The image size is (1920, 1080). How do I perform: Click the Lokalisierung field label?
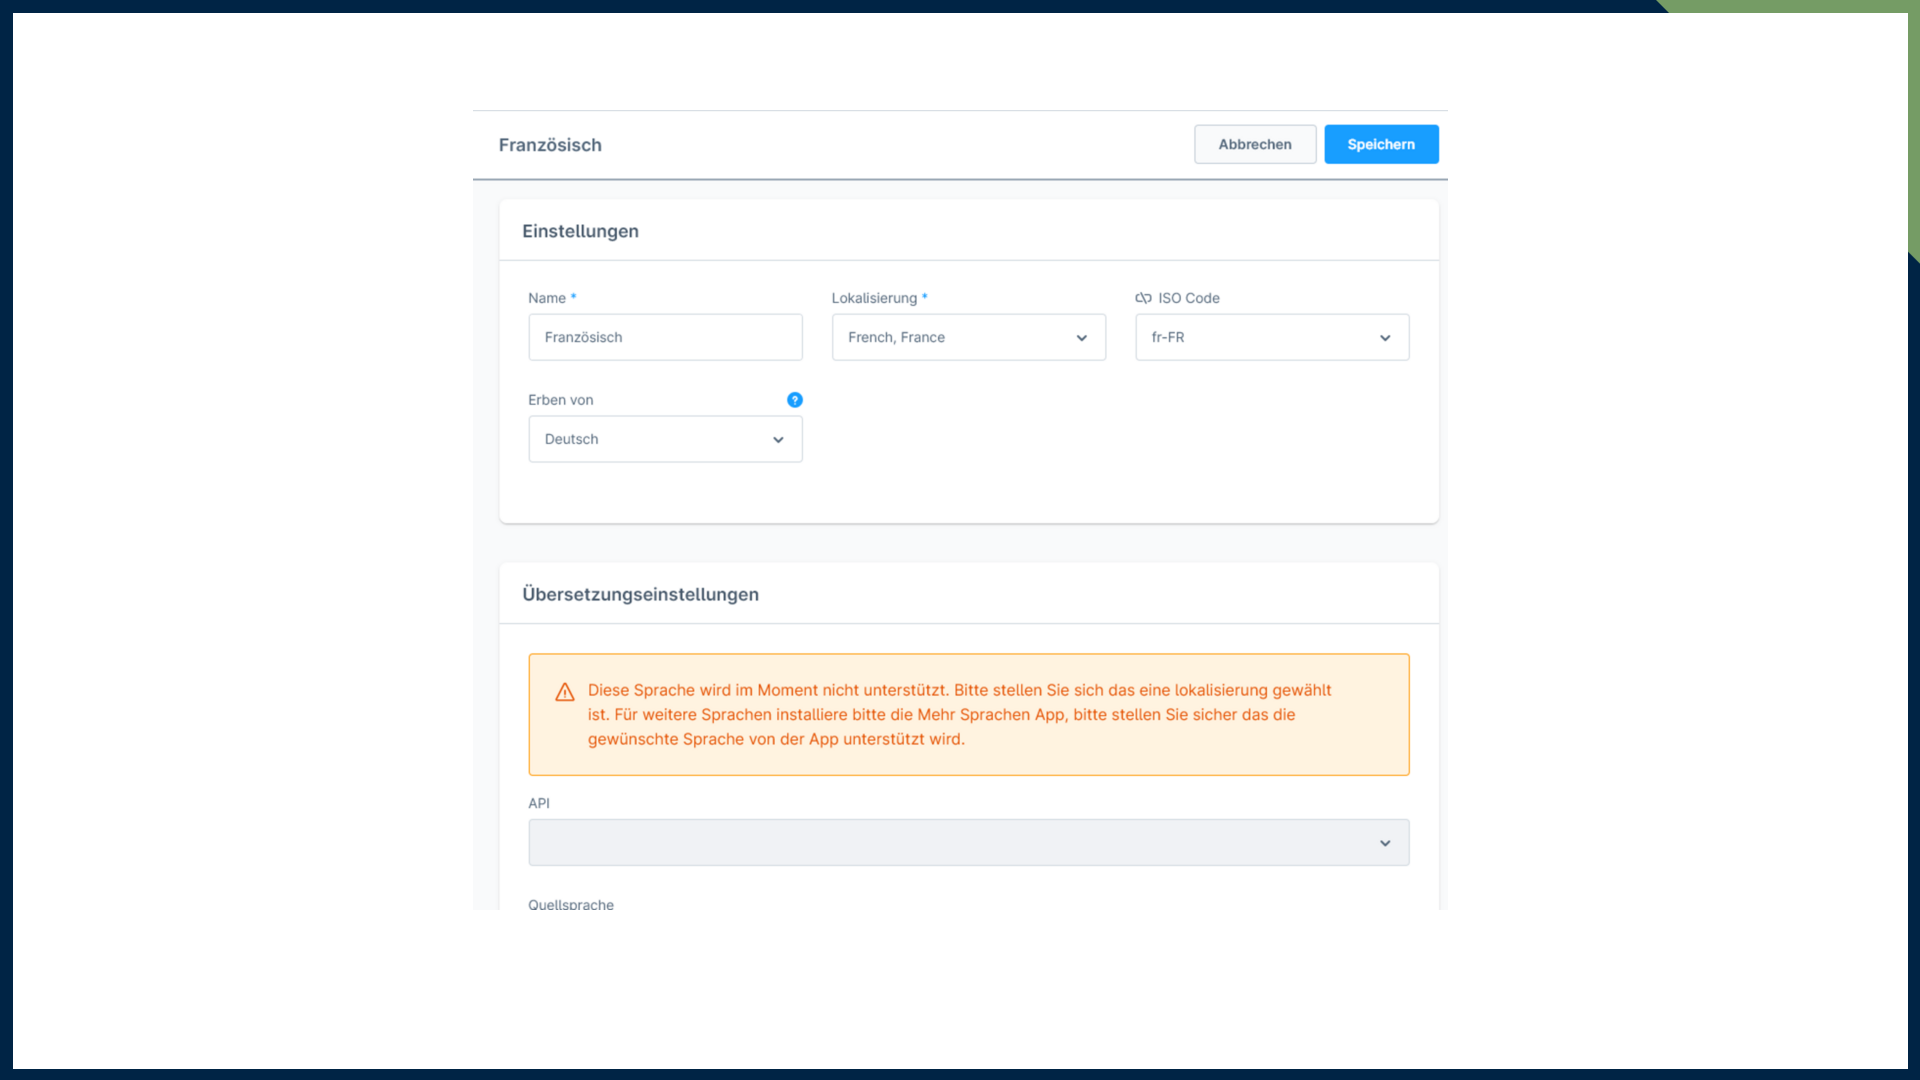(x=873, y=298)
